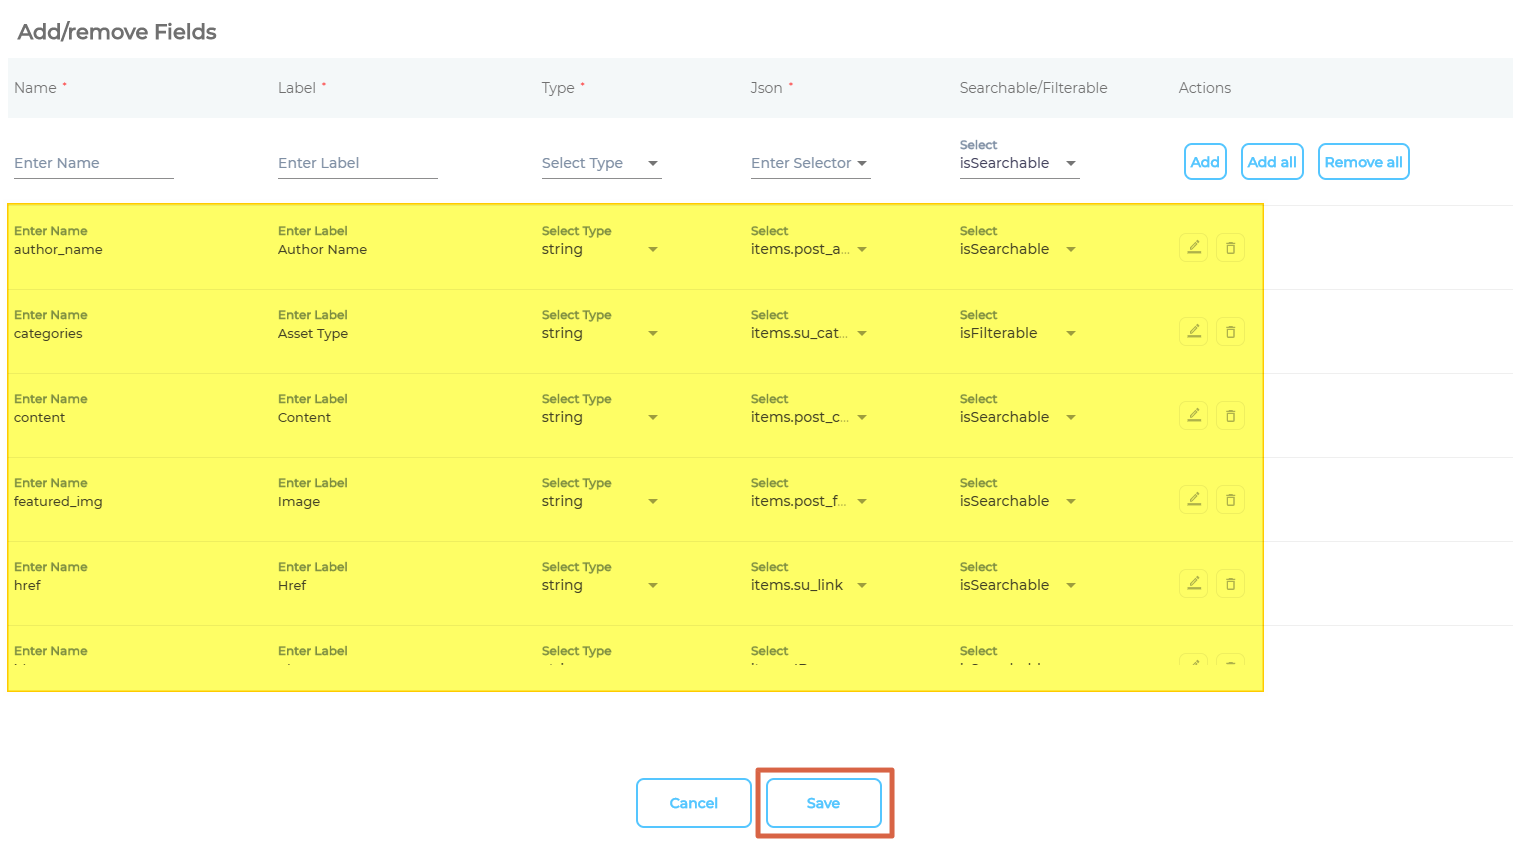Open the Select Type dropdown in new-field row

(601, 163)
